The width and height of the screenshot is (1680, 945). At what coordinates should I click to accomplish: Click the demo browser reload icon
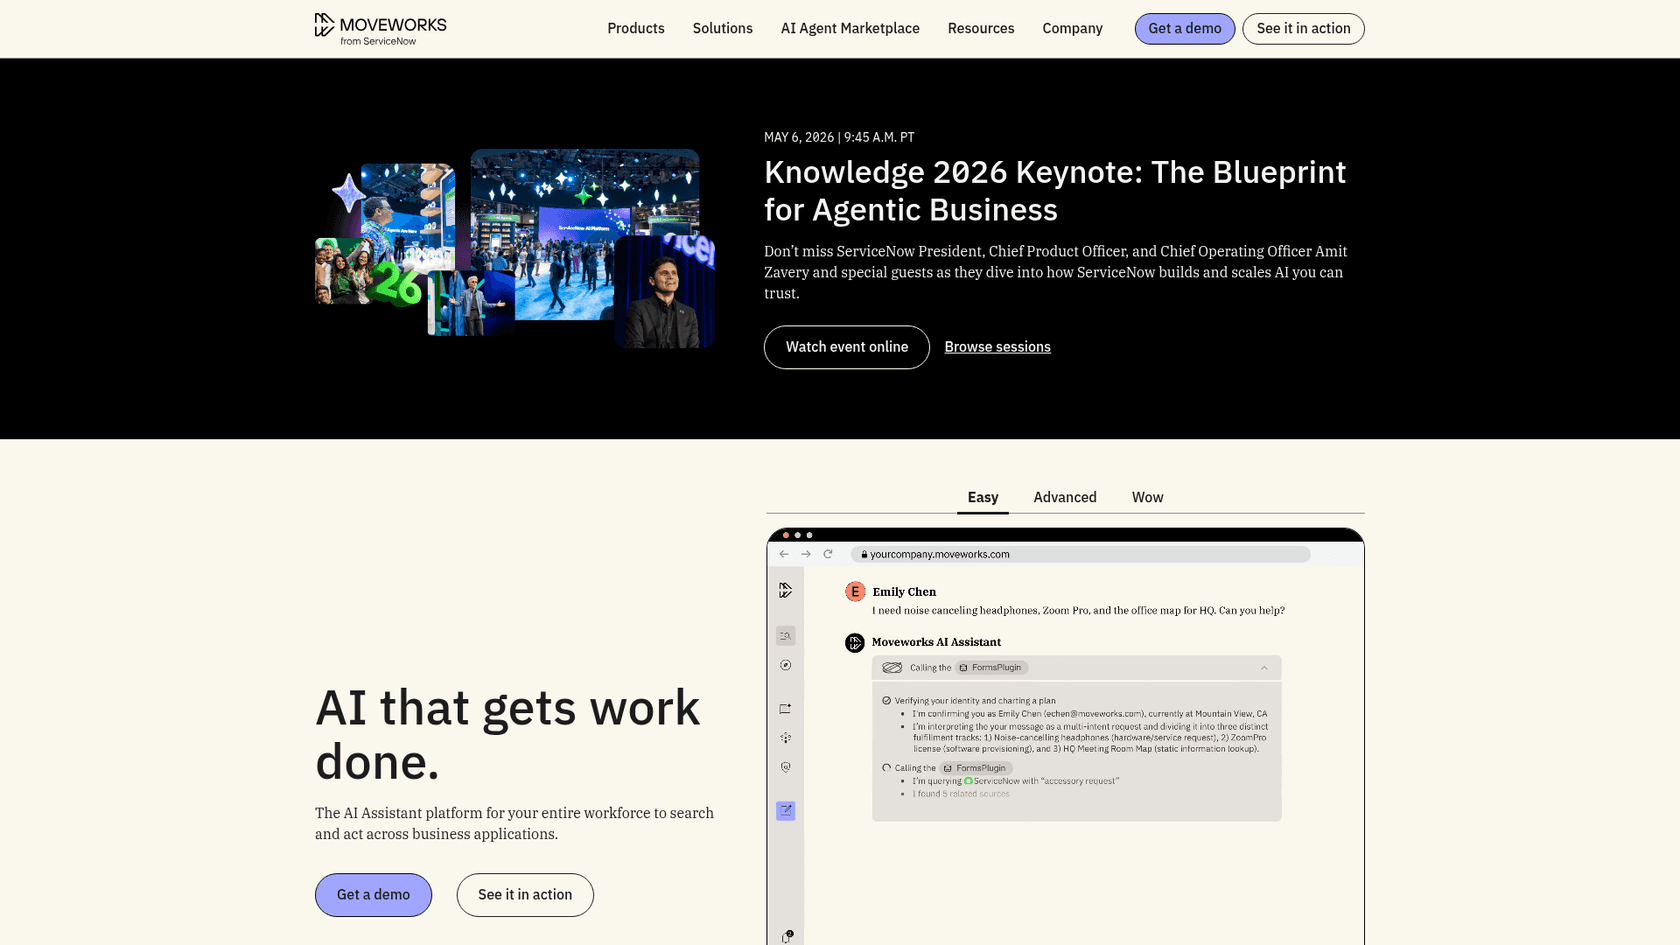(x=828, y=554)
